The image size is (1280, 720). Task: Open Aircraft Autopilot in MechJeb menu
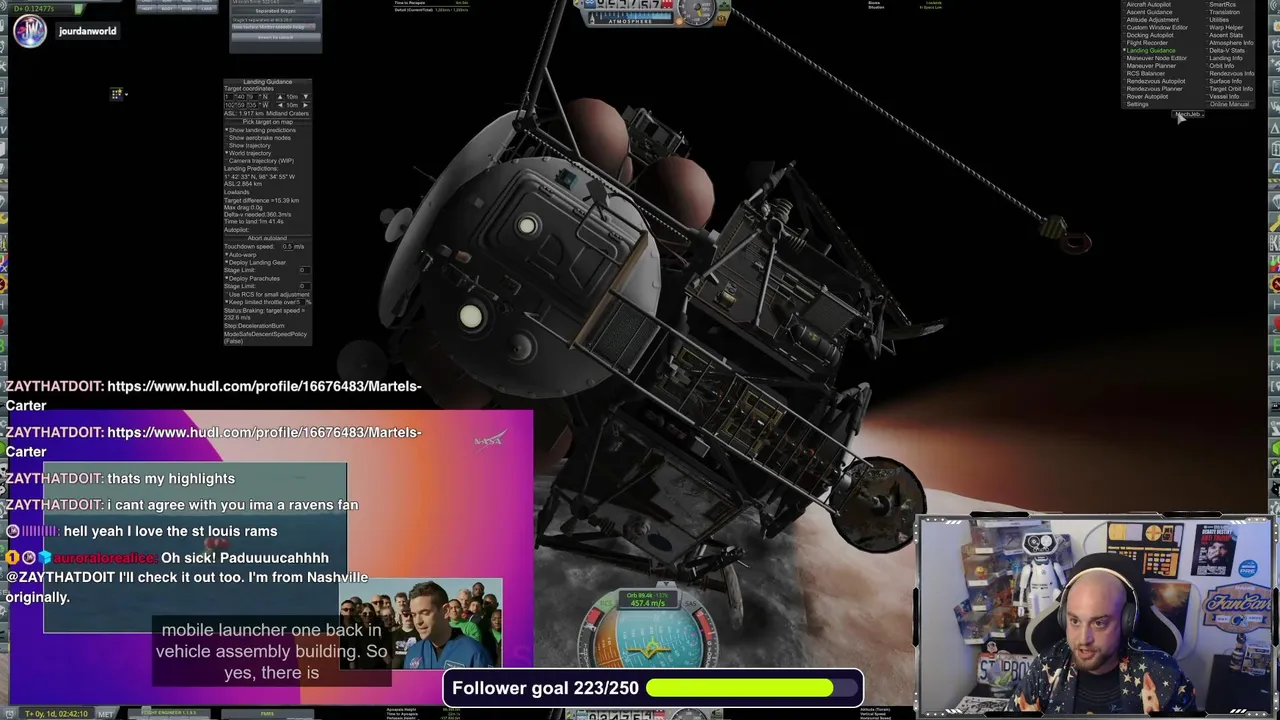click(x=1148, y=5)
